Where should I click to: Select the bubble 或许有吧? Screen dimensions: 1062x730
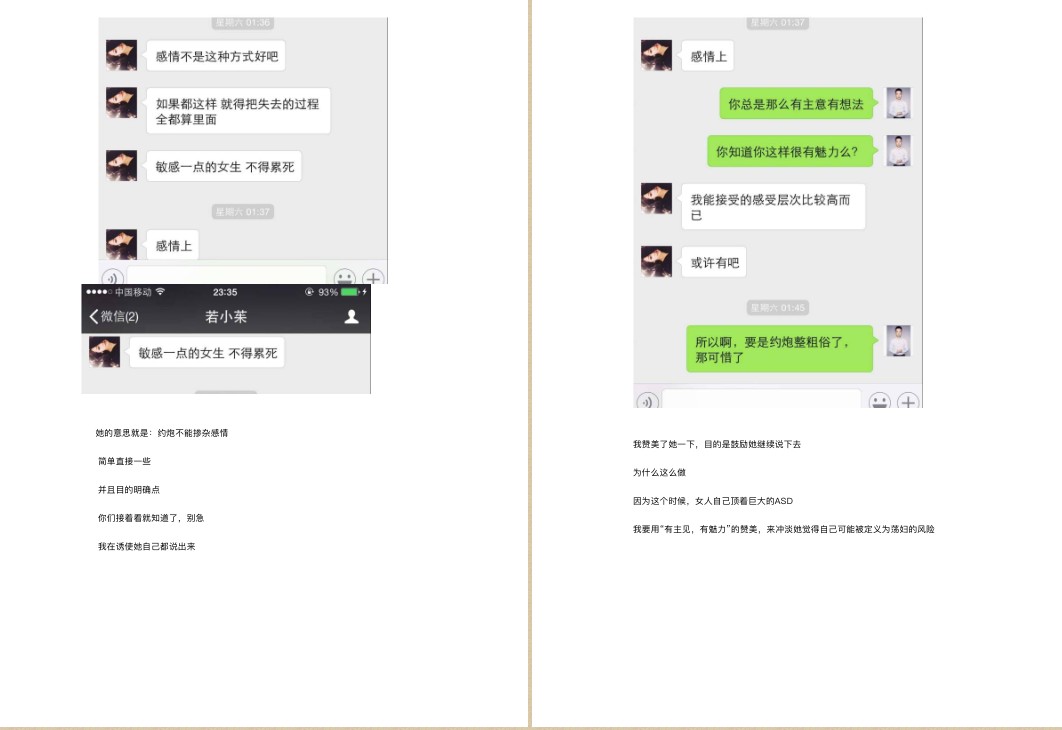(x=715, y=262)
